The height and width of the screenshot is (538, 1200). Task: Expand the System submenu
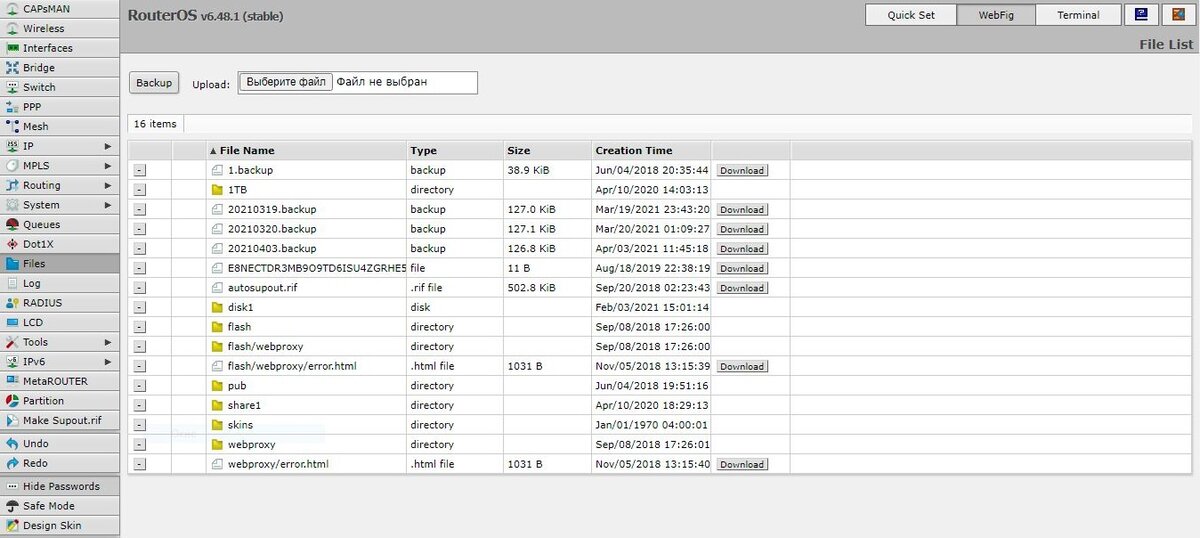click(60, 205)
